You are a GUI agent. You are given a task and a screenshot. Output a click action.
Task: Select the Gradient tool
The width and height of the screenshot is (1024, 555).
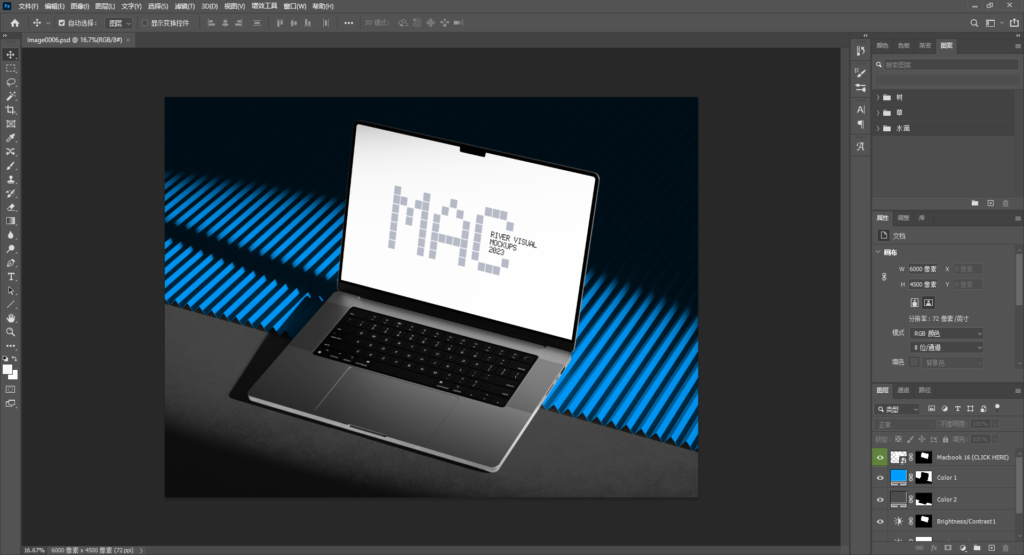click(10, 221)
